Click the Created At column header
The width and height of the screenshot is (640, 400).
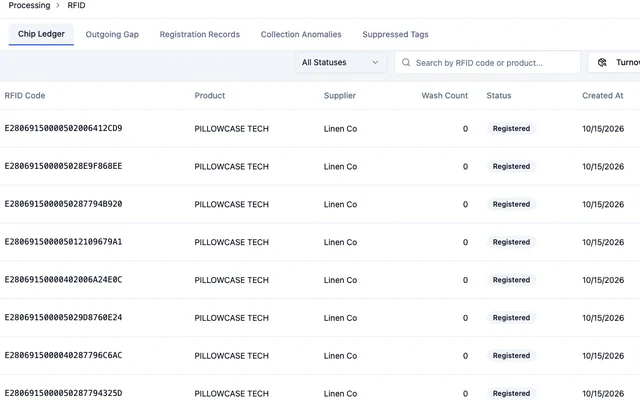point(602,96)
